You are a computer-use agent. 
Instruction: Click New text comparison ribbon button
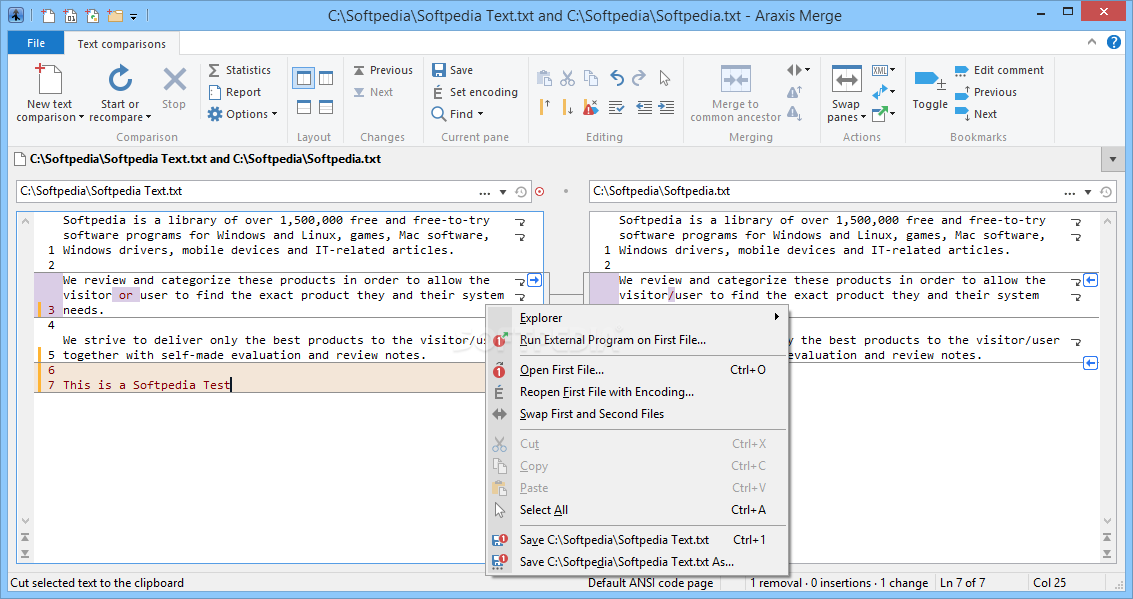(50, 92)
